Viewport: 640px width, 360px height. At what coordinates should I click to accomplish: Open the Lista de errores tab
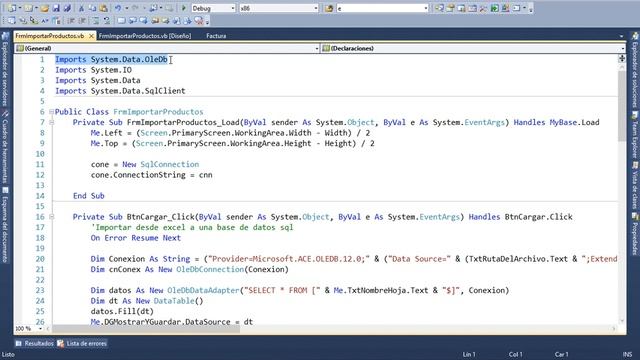click(x=82, y=344)
